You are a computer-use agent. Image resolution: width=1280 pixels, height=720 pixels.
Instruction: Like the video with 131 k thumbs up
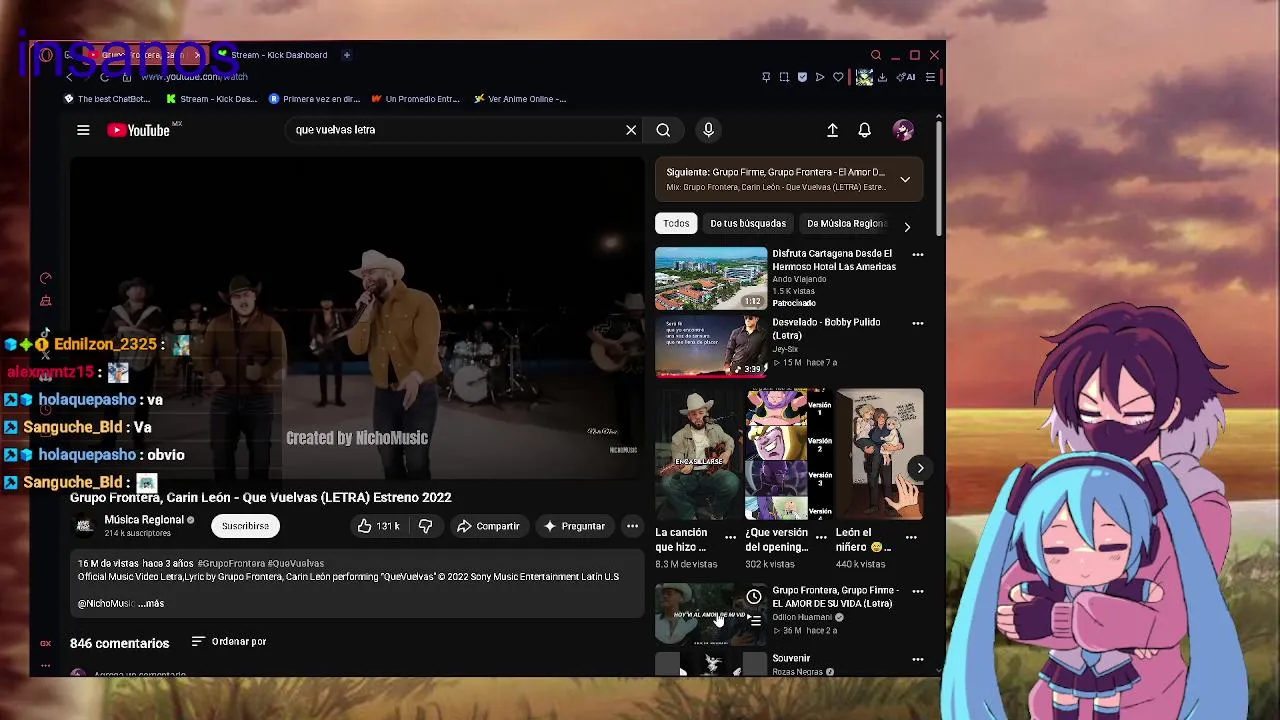(378, 526)
